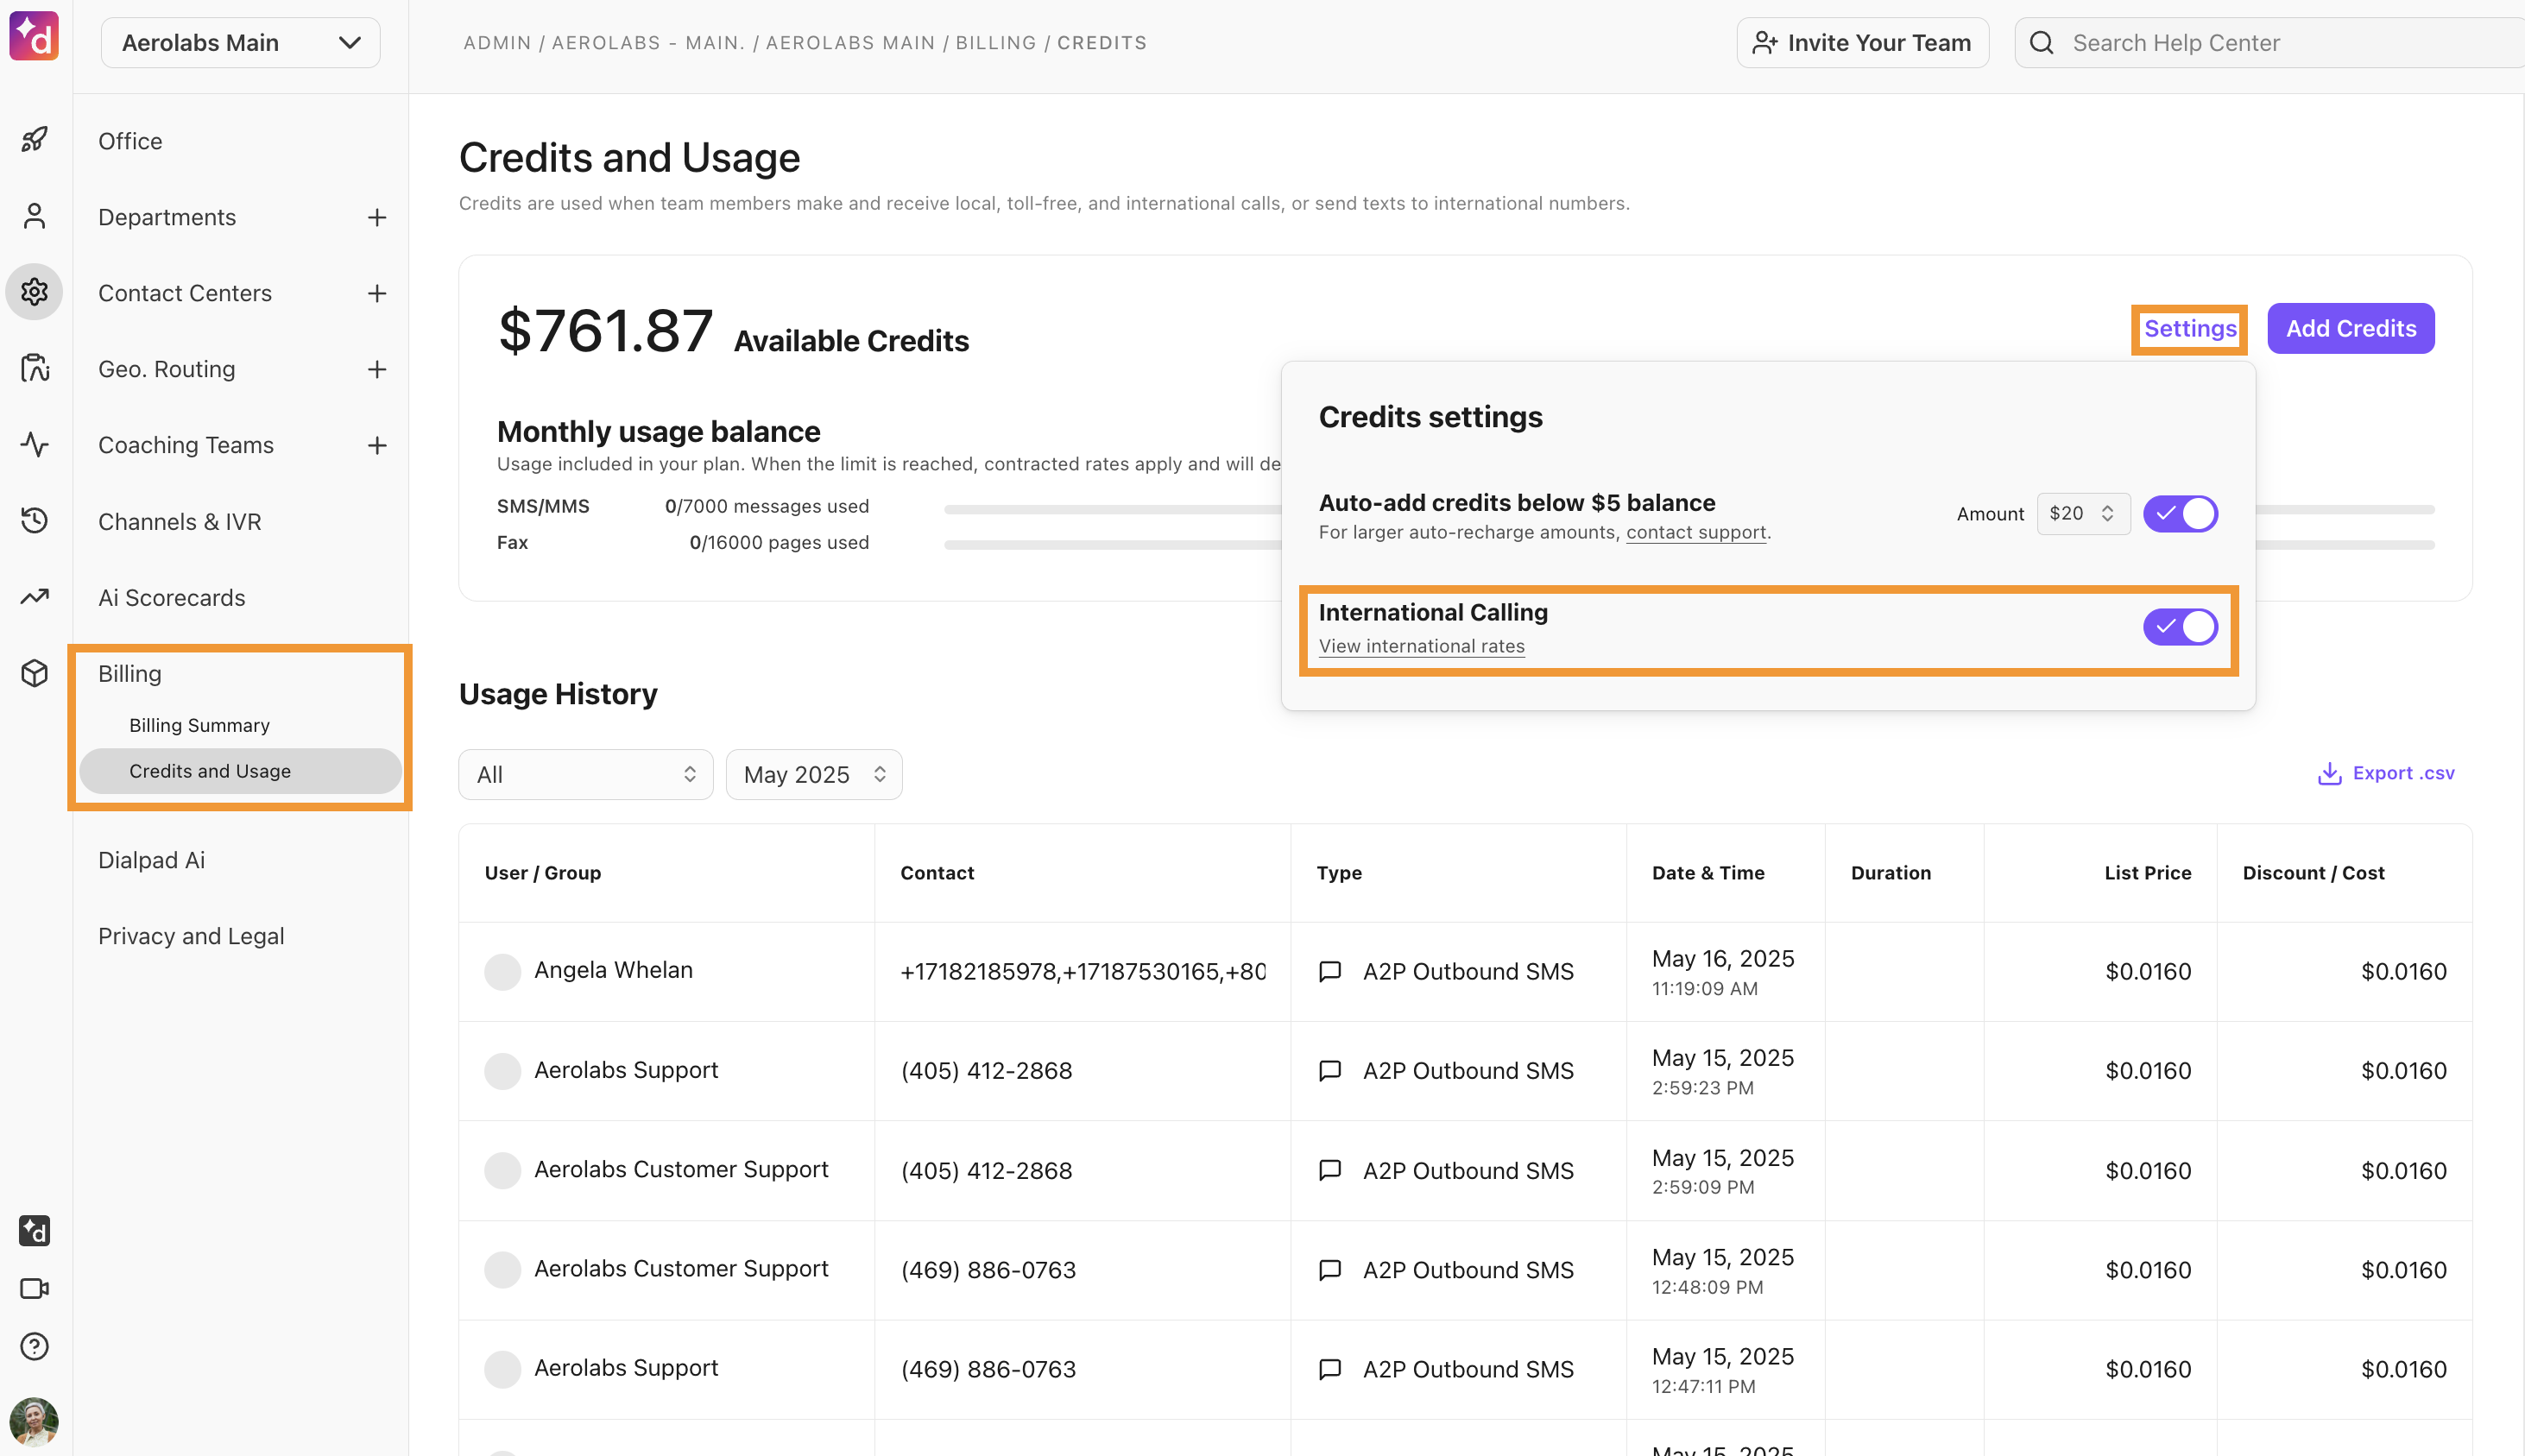Open the video meetings camera icon
The height and width of the screenshot is (1456, 2525).
coord(34,1288)
